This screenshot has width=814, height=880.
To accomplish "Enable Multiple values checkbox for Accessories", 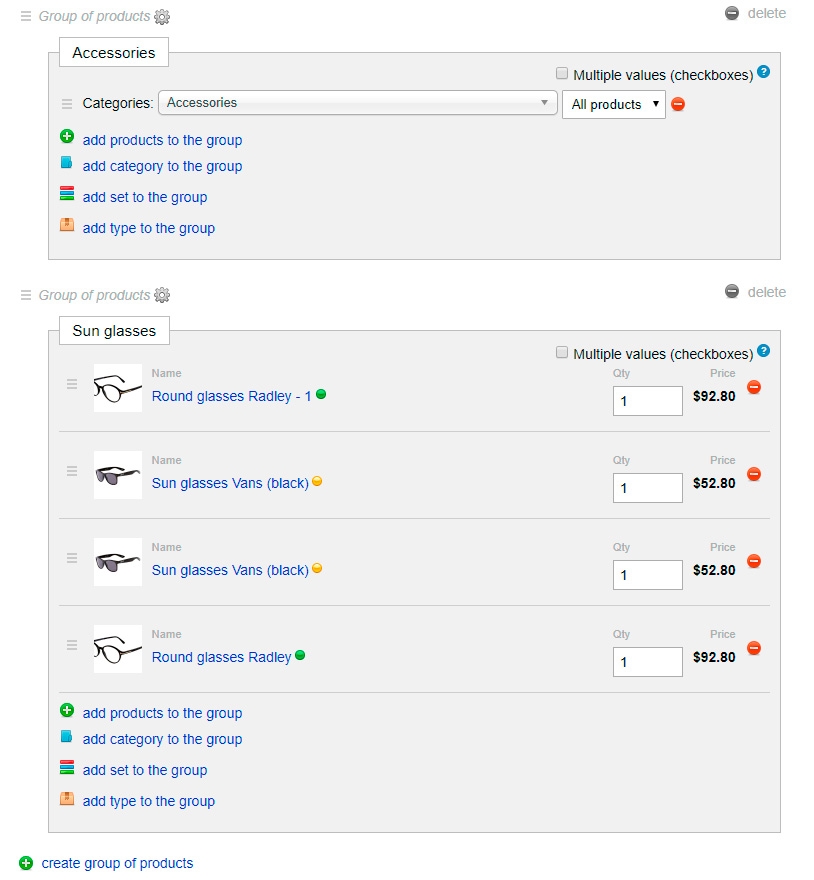I will pos(562,73).
